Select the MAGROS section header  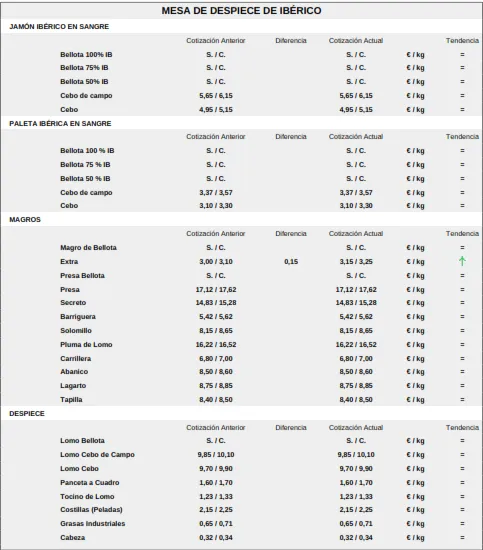pos(25,220)
